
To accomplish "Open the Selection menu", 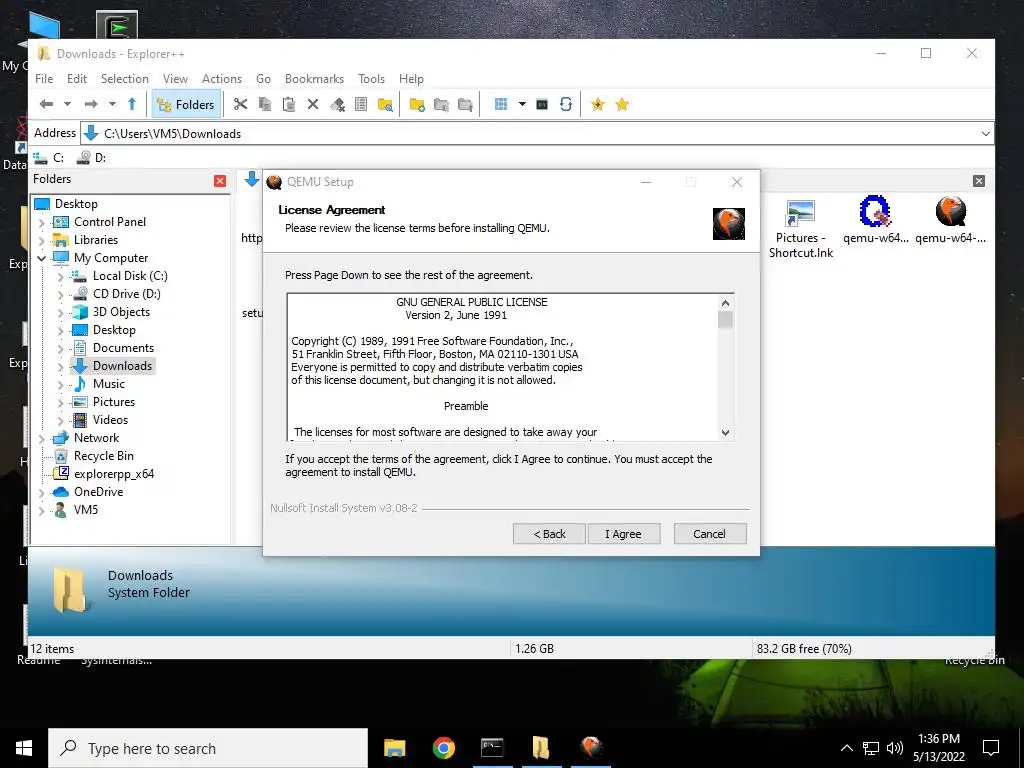I will pyautogui.click(x=124, y=78).
